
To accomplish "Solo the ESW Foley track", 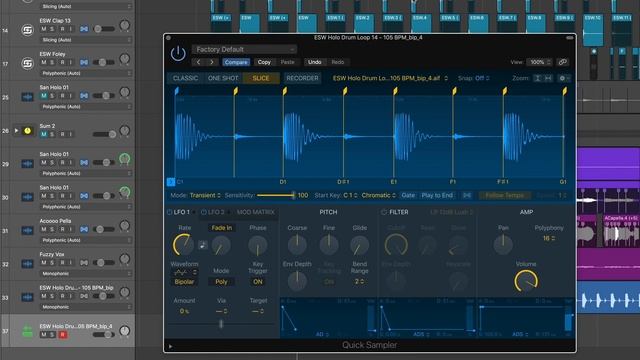I will 52,62.
